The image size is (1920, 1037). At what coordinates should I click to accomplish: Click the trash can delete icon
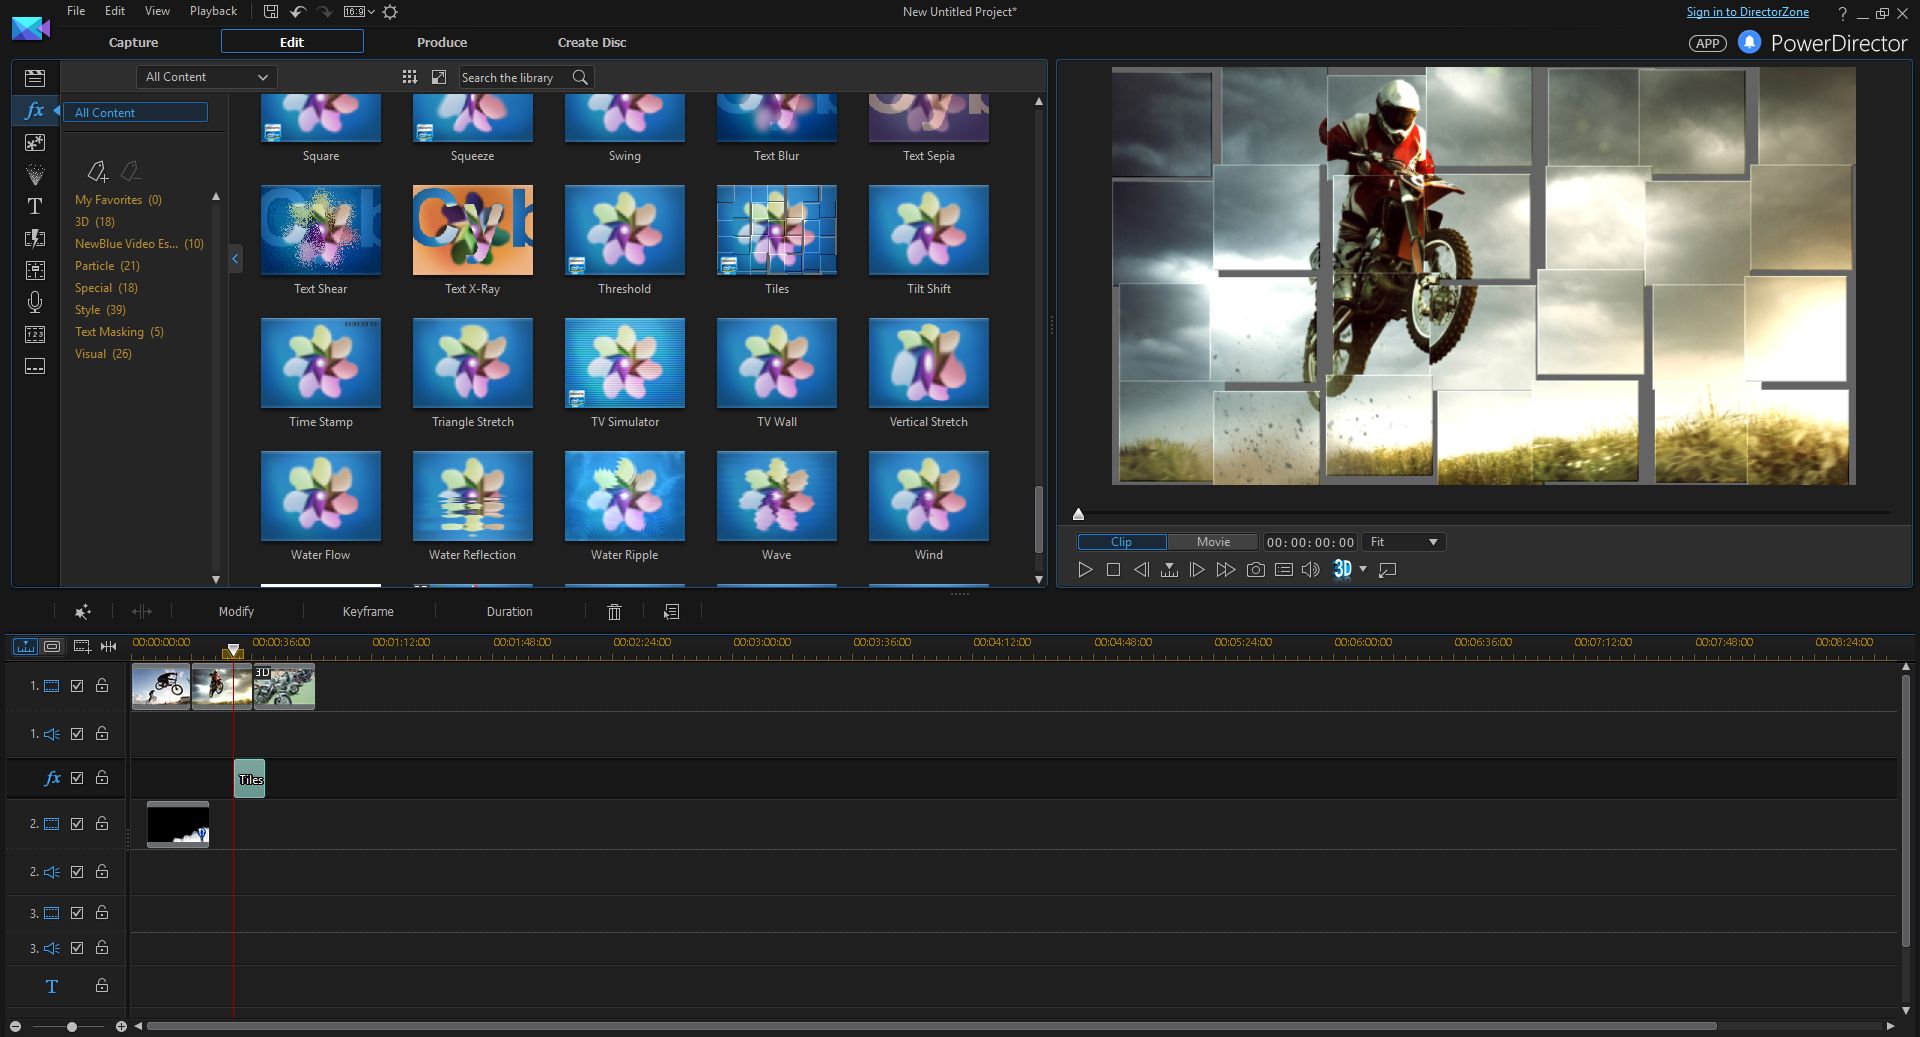pos(615,611)
